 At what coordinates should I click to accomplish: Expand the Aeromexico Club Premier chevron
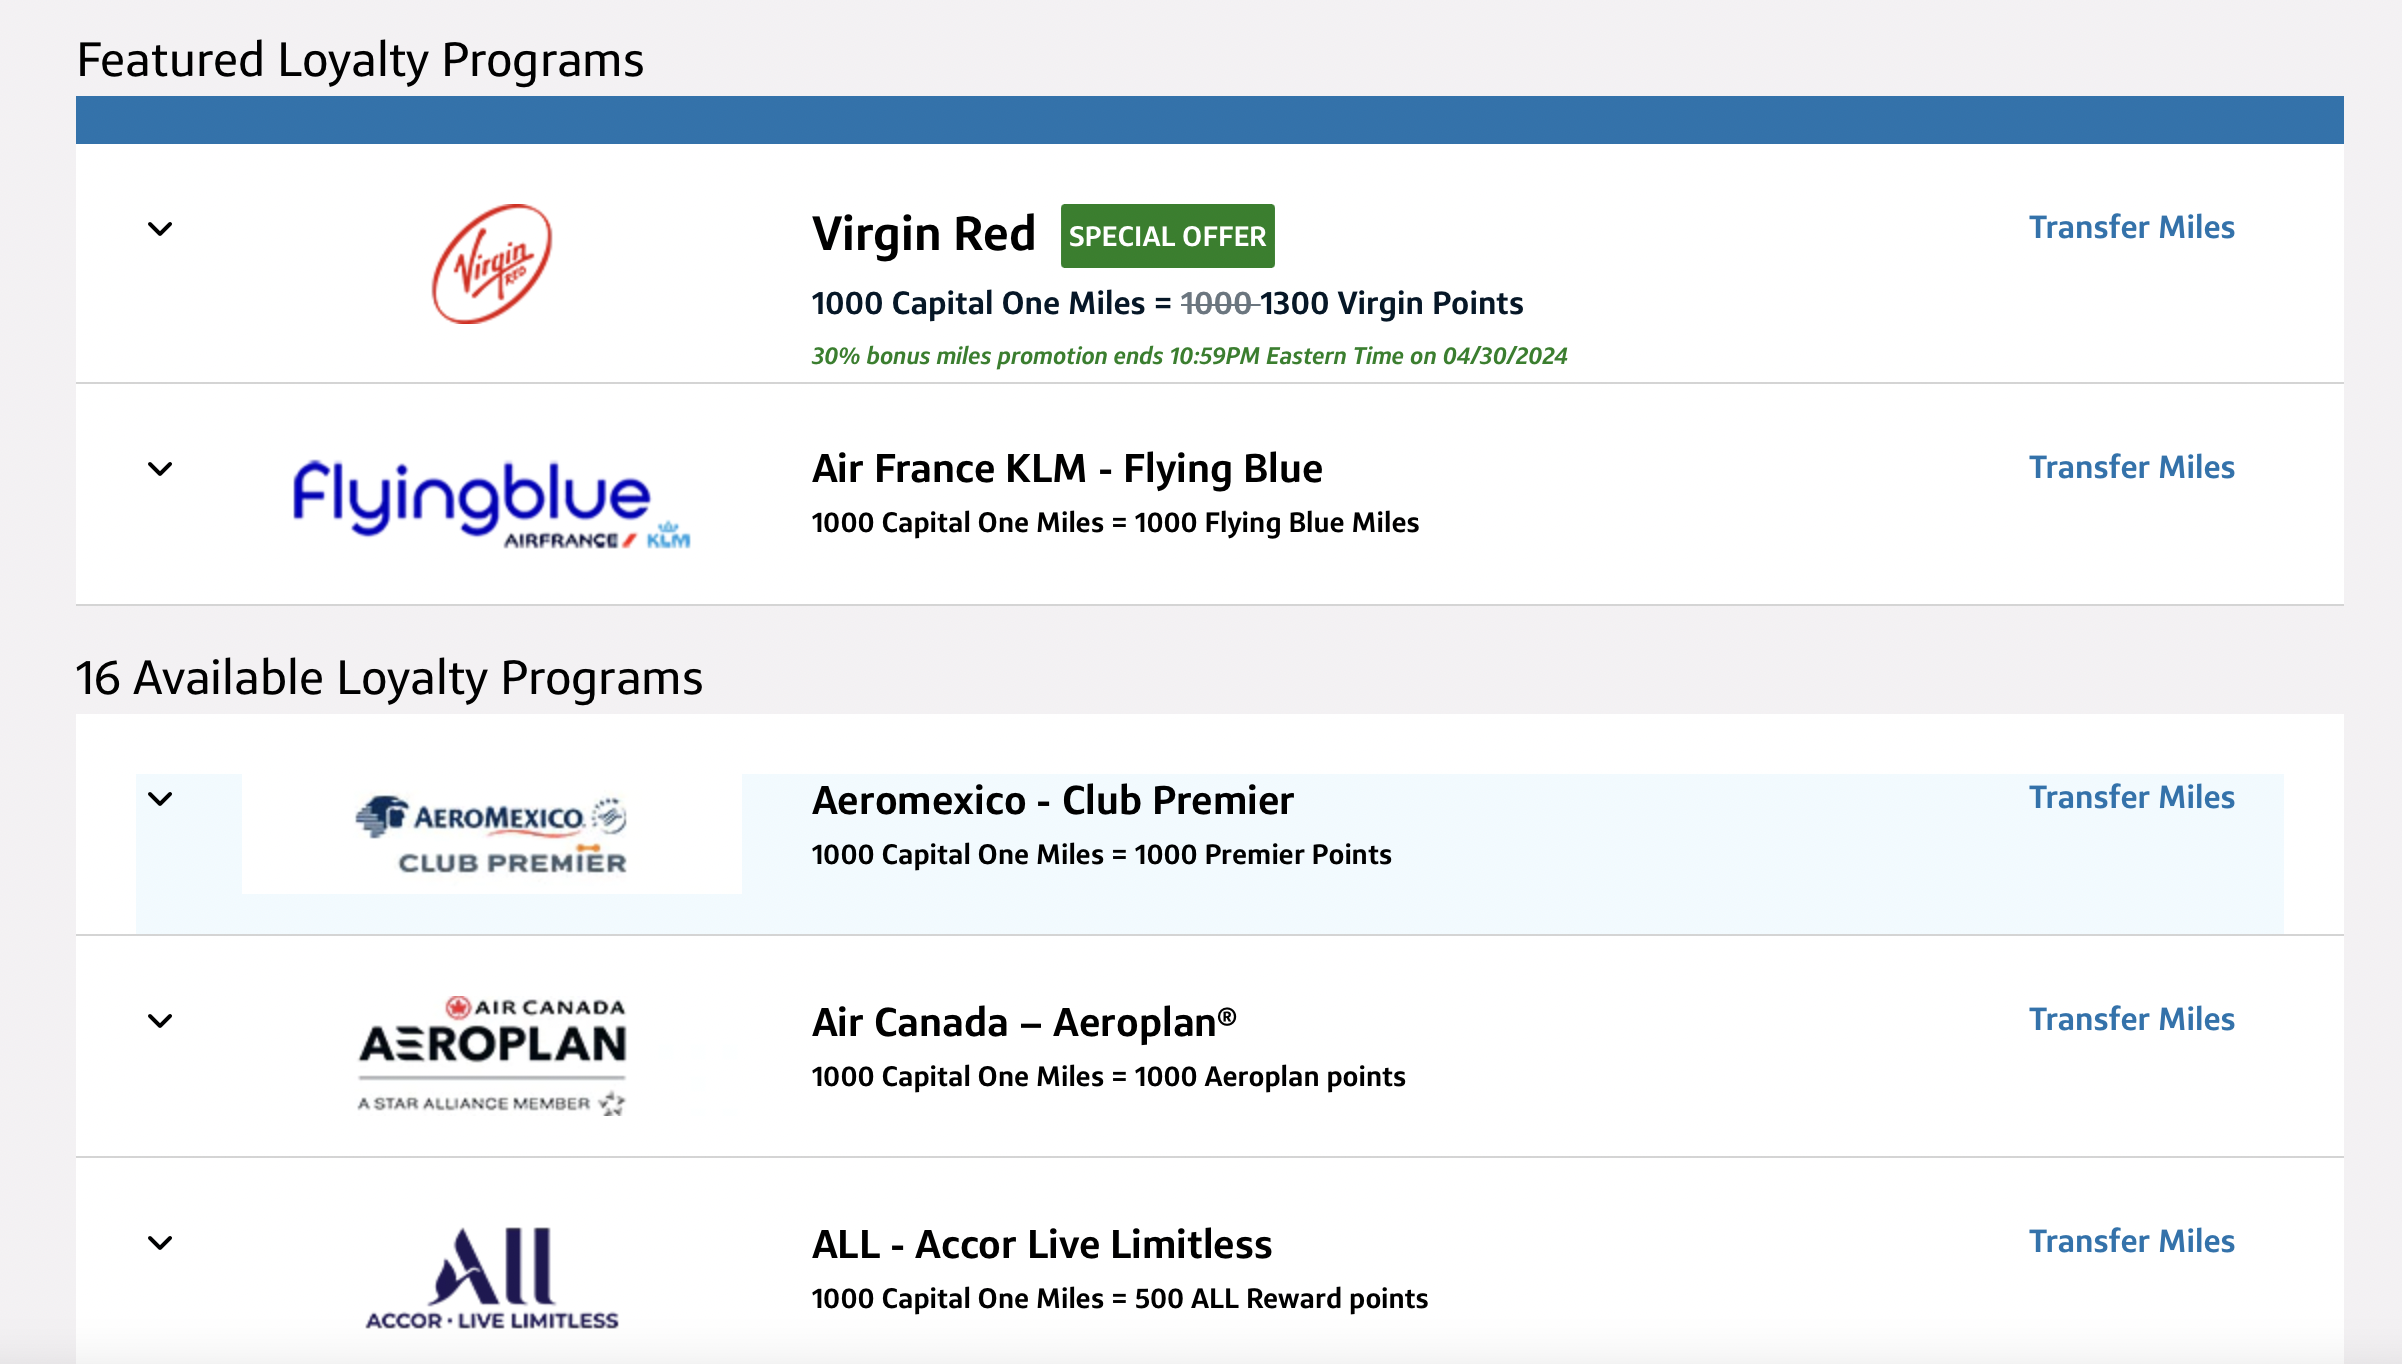160,799
